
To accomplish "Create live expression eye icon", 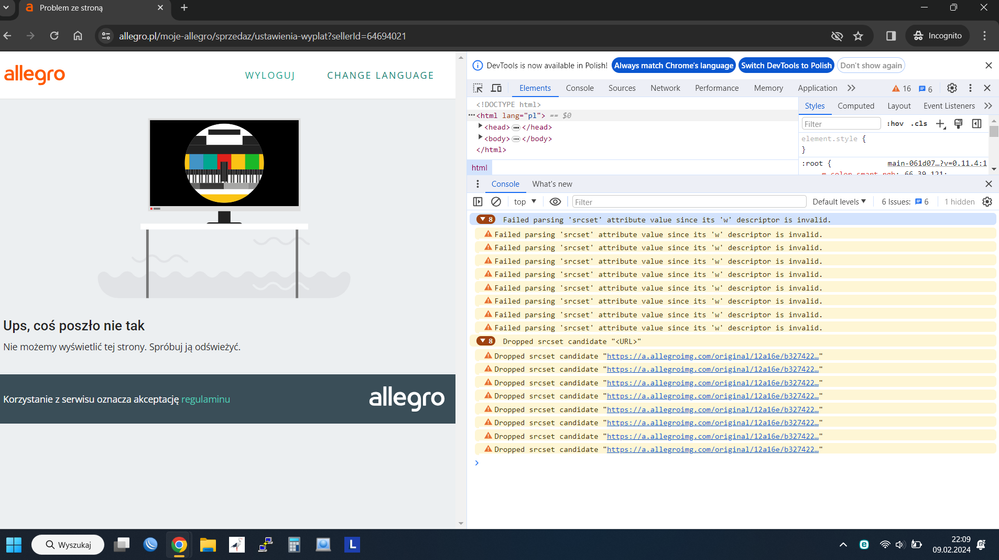I will (x=555, y=202).
